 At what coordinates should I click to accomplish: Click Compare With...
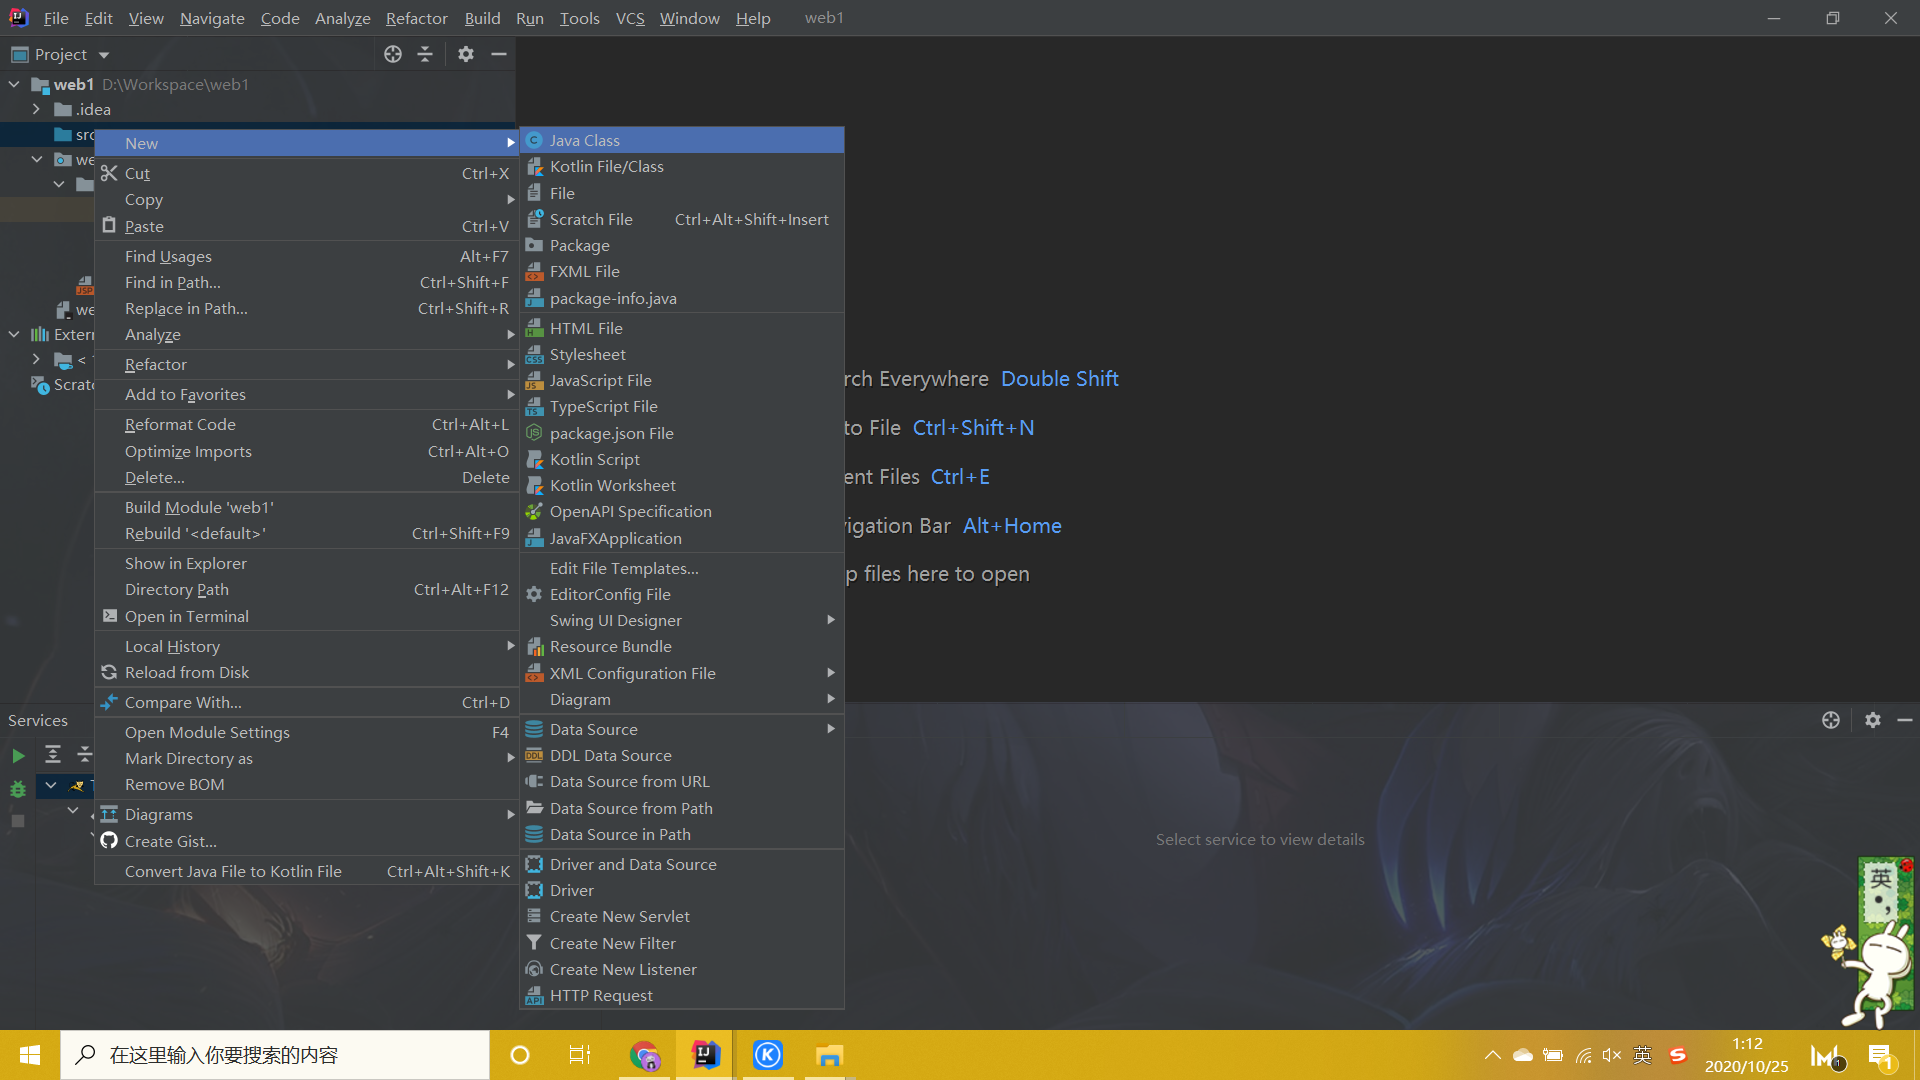[307, 702]
